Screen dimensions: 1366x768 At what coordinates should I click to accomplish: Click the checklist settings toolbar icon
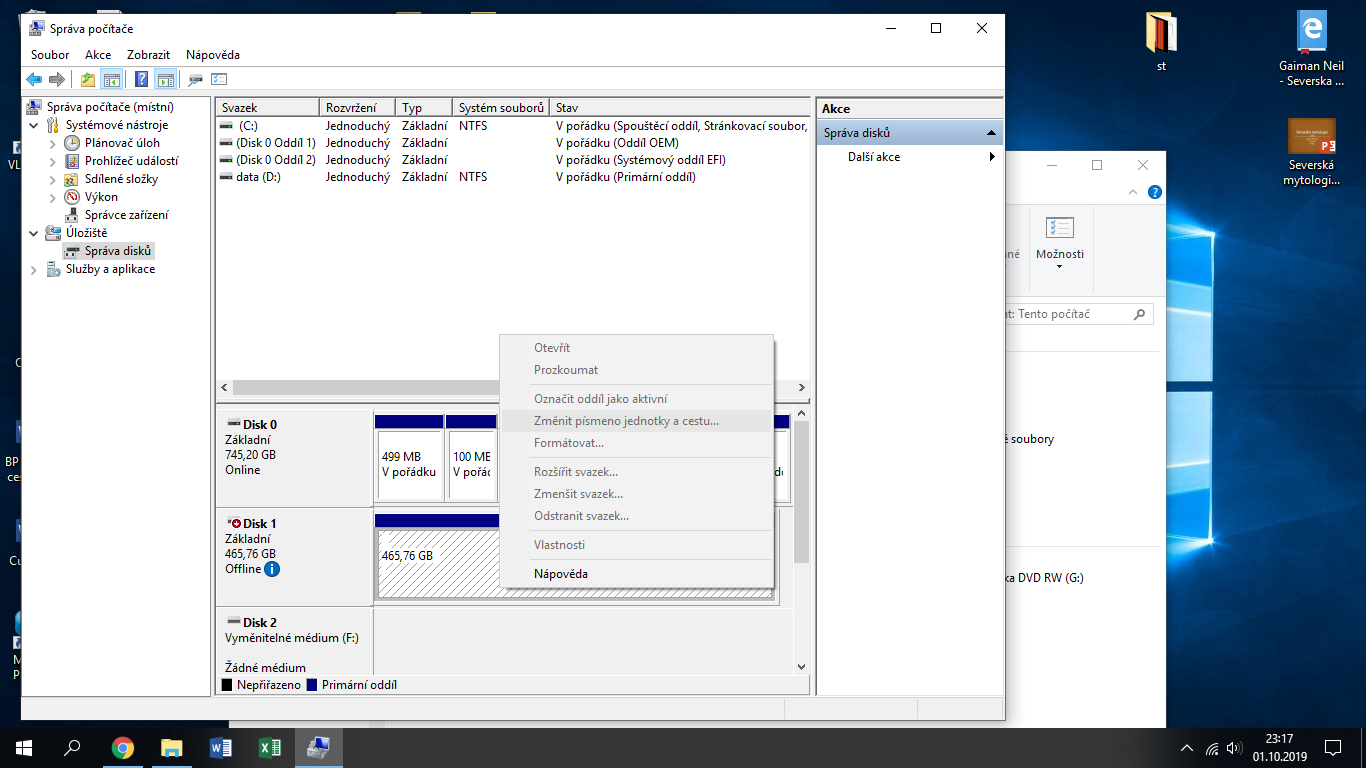(x=219, y=80)
